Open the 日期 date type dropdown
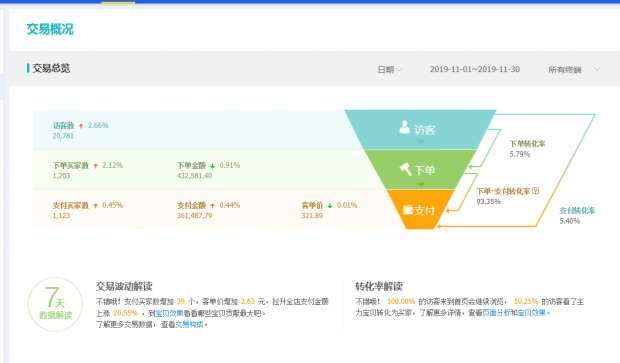 pos(390,70)
